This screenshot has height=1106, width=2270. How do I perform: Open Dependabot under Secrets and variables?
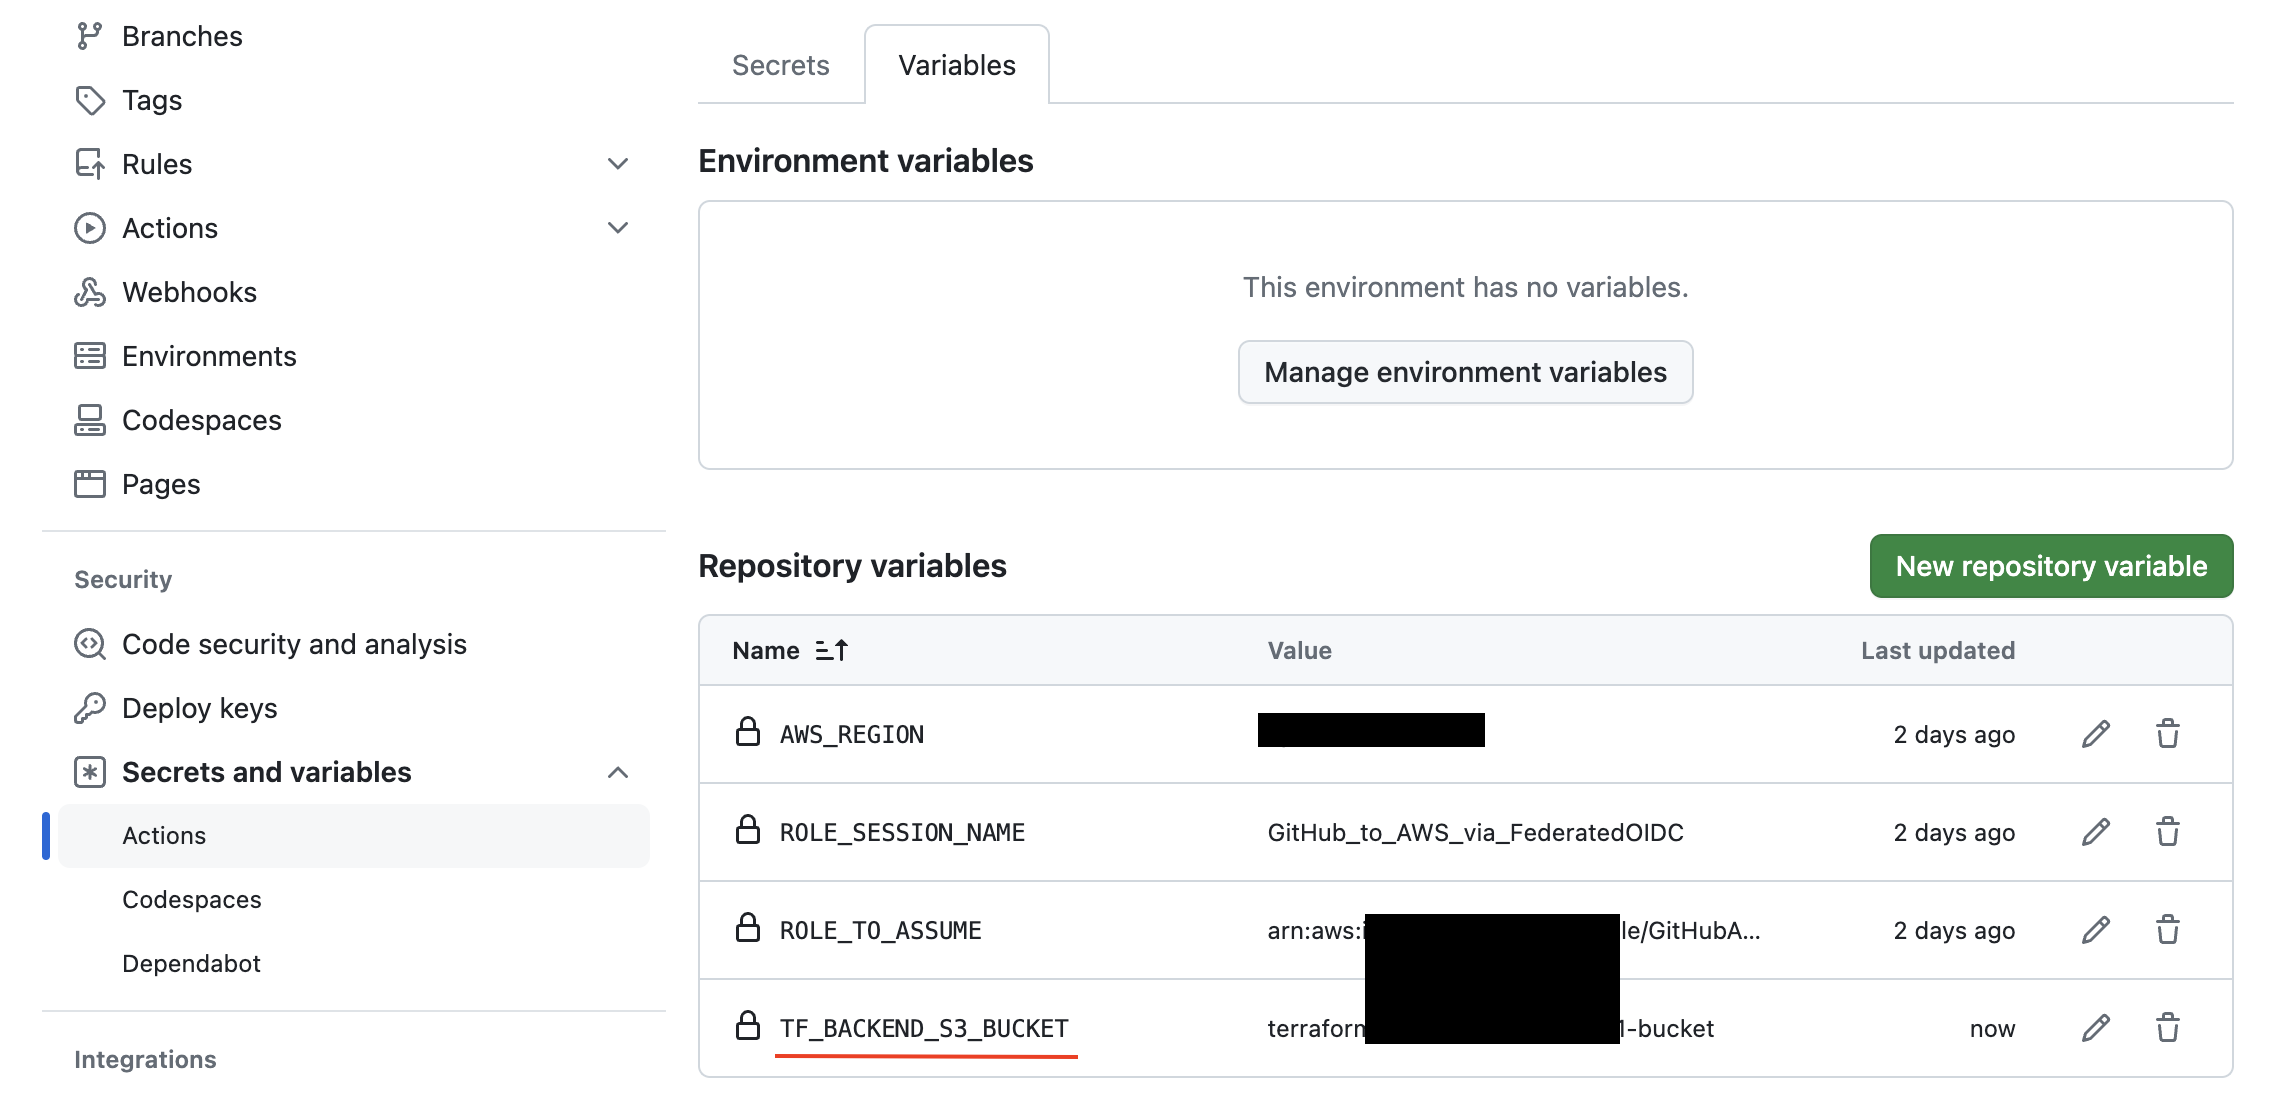(191, 962)
